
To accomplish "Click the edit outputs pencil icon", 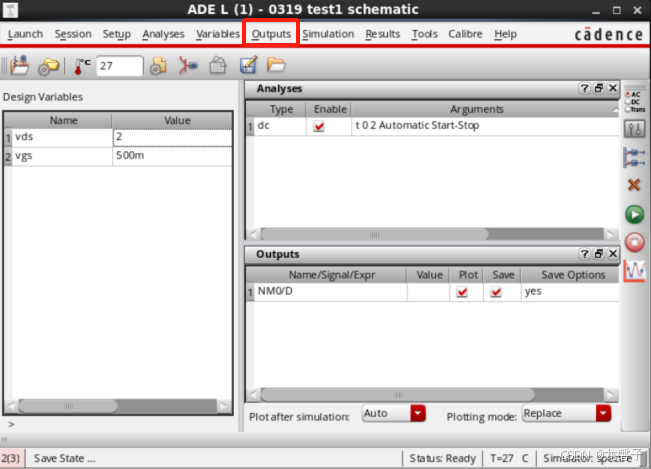I will [248, 65].
